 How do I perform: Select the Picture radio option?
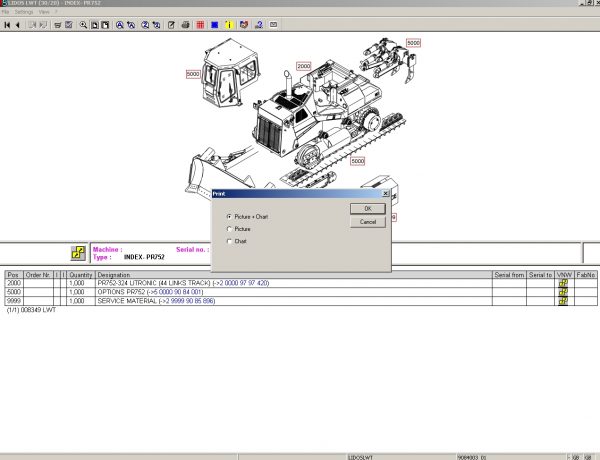coord(229,229)
